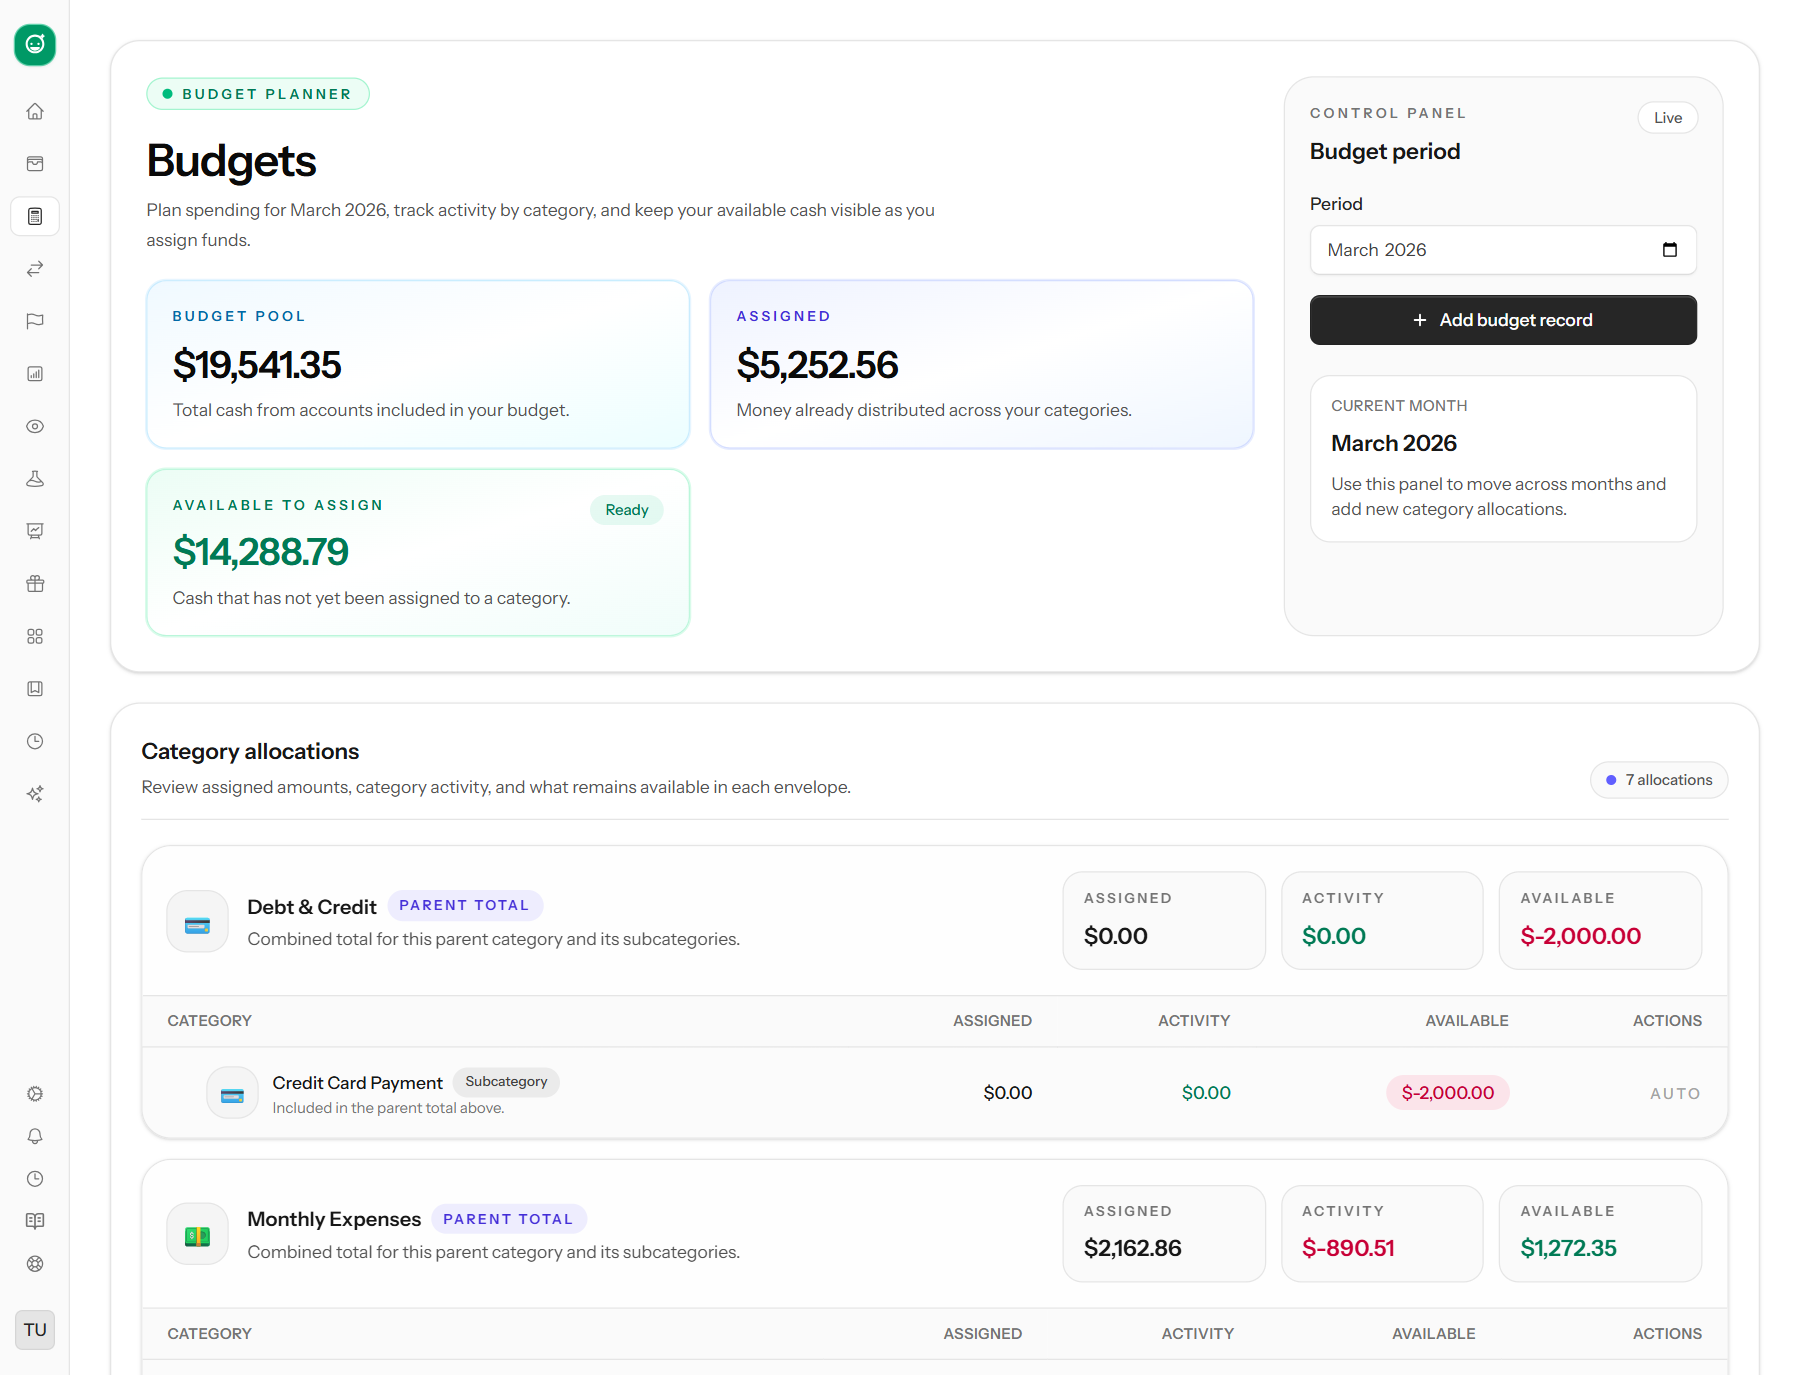Image resolution: width=1800 pixels, height=1375 pixels.
Task: Click the Debt & Credit Activity value $0.00 card
Action: (x=1382, y=921)
